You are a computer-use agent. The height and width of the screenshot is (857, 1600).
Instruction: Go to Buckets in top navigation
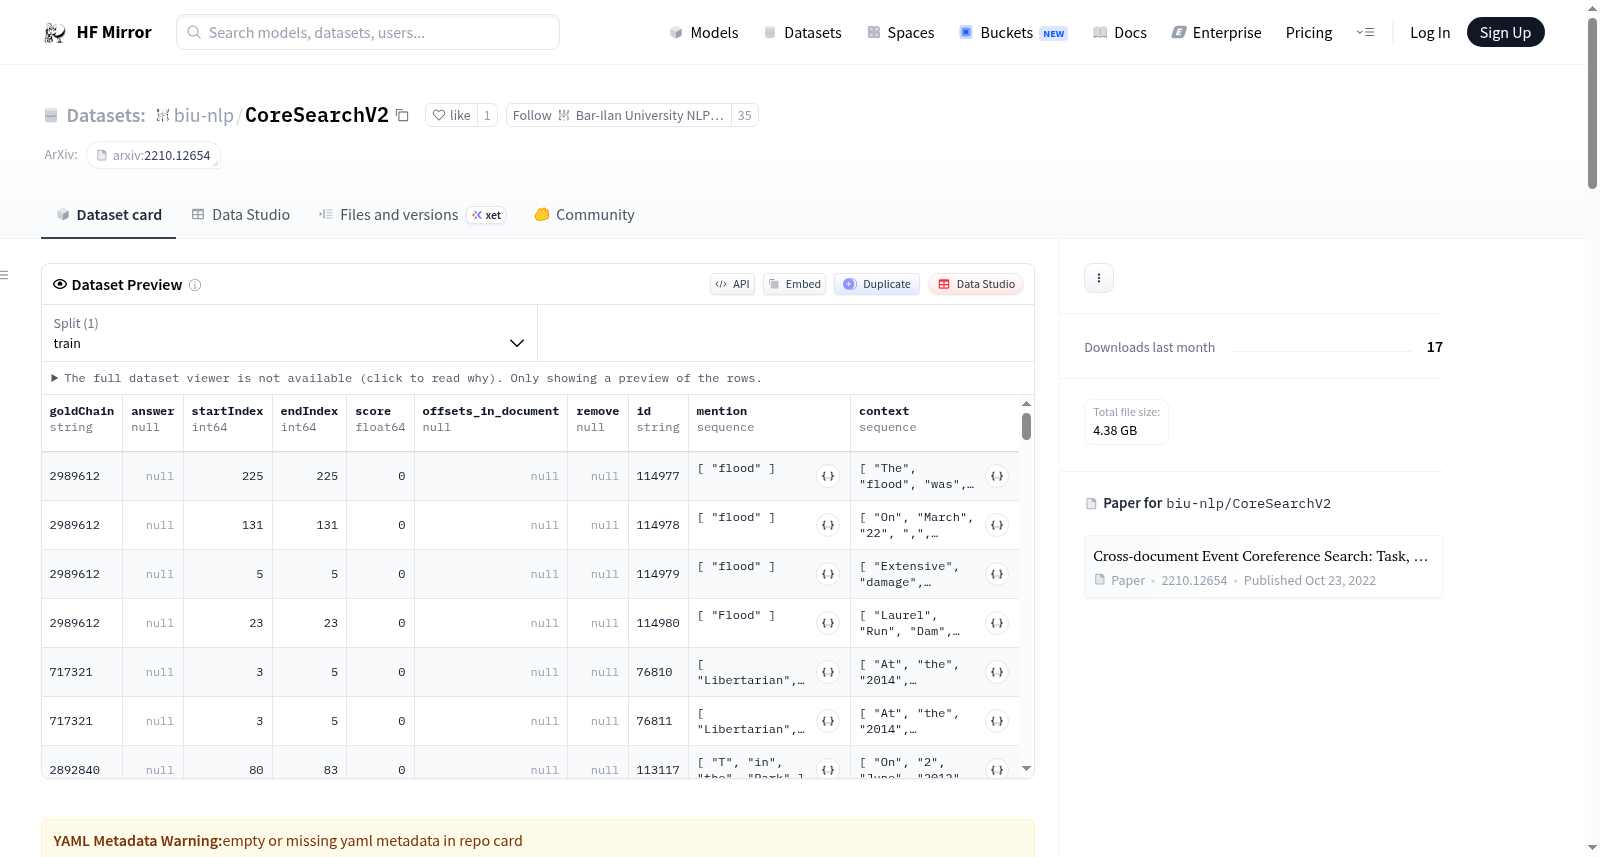(1013, 33)
